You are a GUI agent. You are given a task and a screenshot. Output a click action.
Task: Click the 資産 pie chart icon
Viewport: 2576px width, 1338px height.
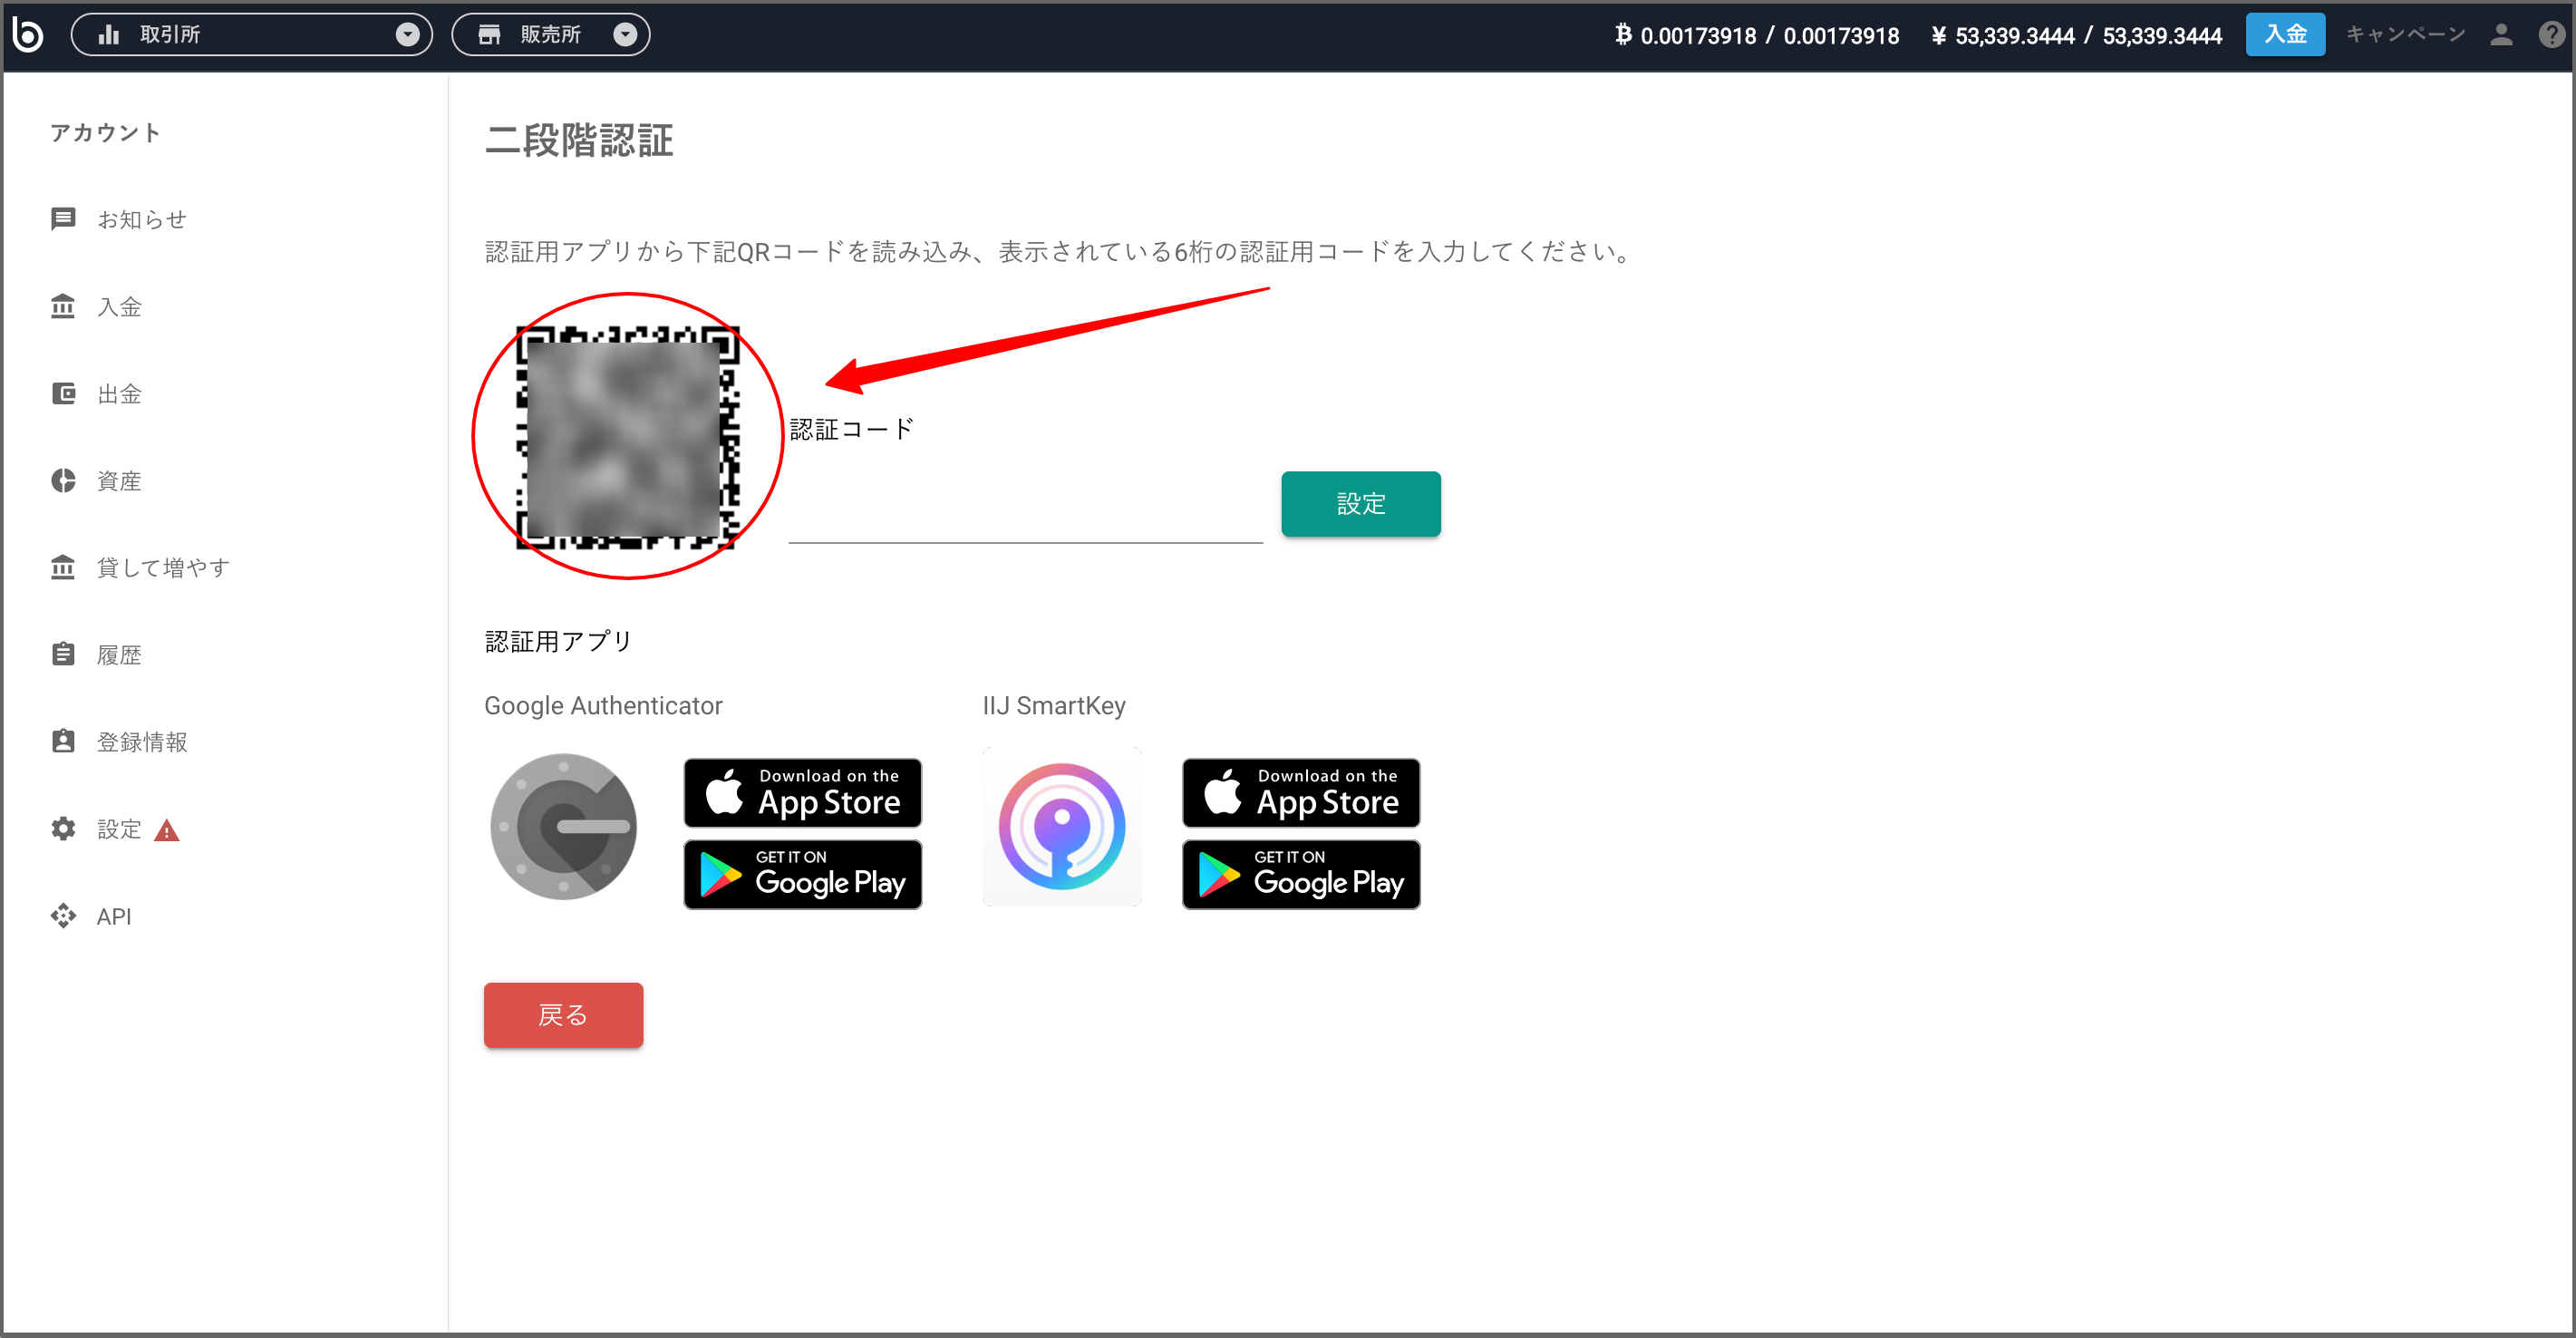coord(63,480)
